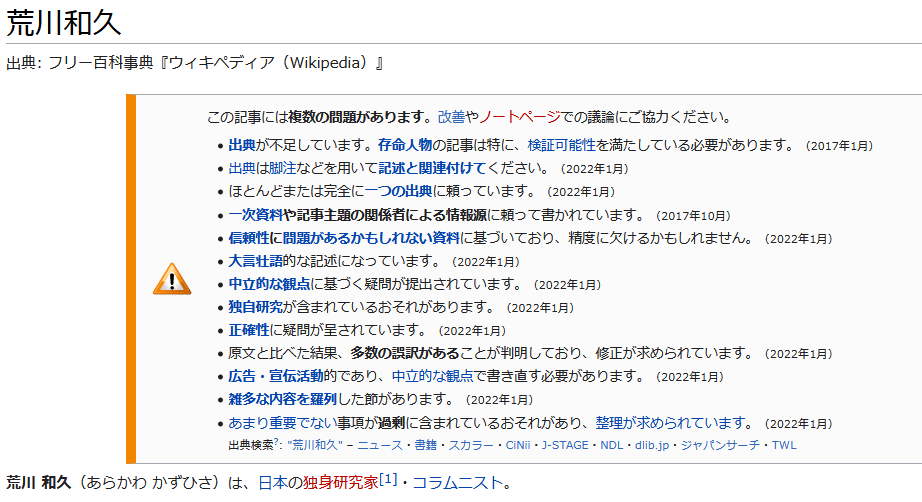Click footnote reference [1]
922x502 pixels.
coord(388,479)
